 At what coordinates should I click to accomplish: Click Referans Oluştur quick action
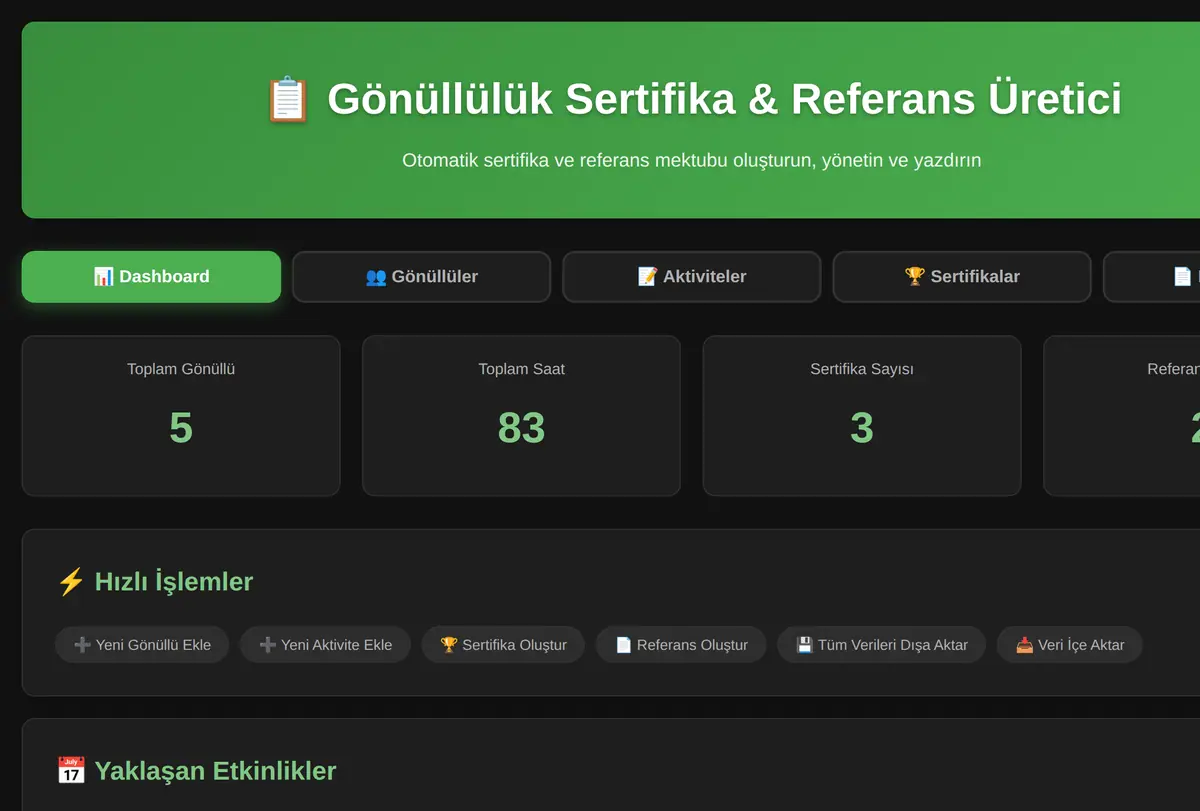point(681,645)
